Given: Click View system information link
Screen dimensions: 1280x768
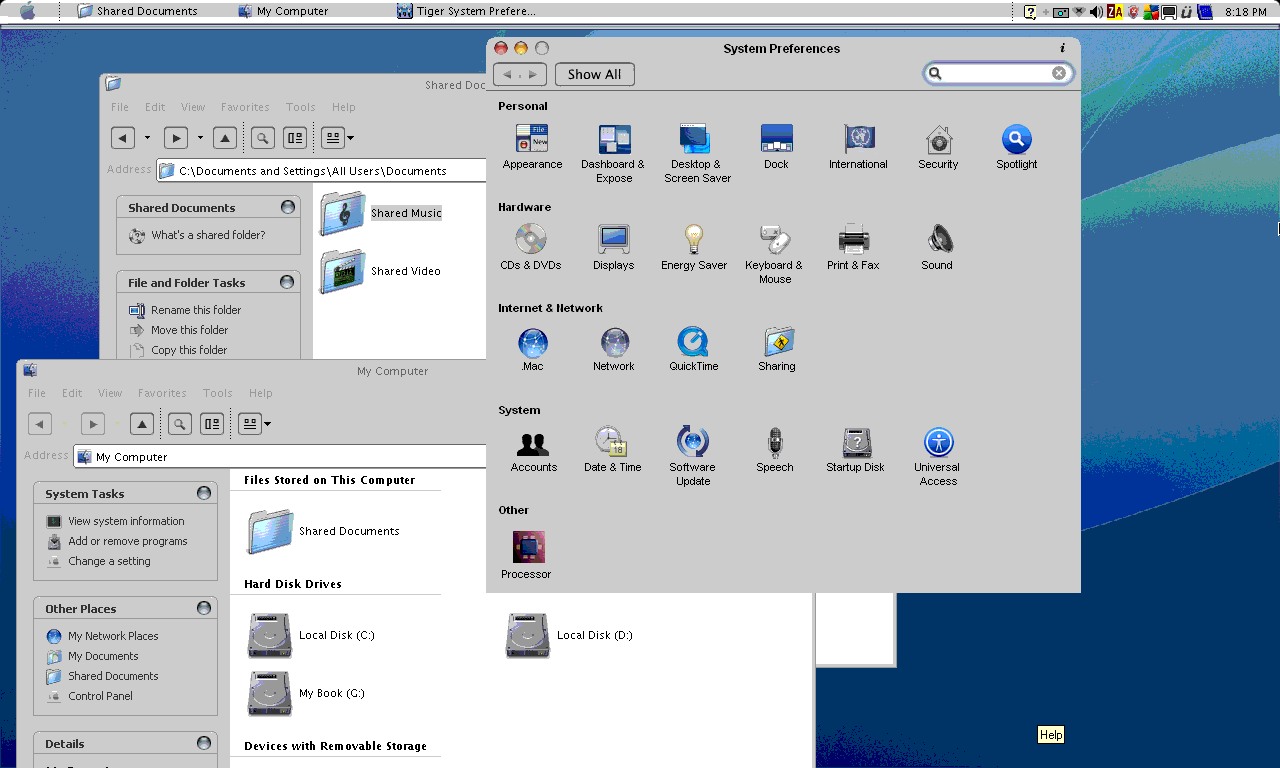Looking at the screenshot, I should pos(126,521).
